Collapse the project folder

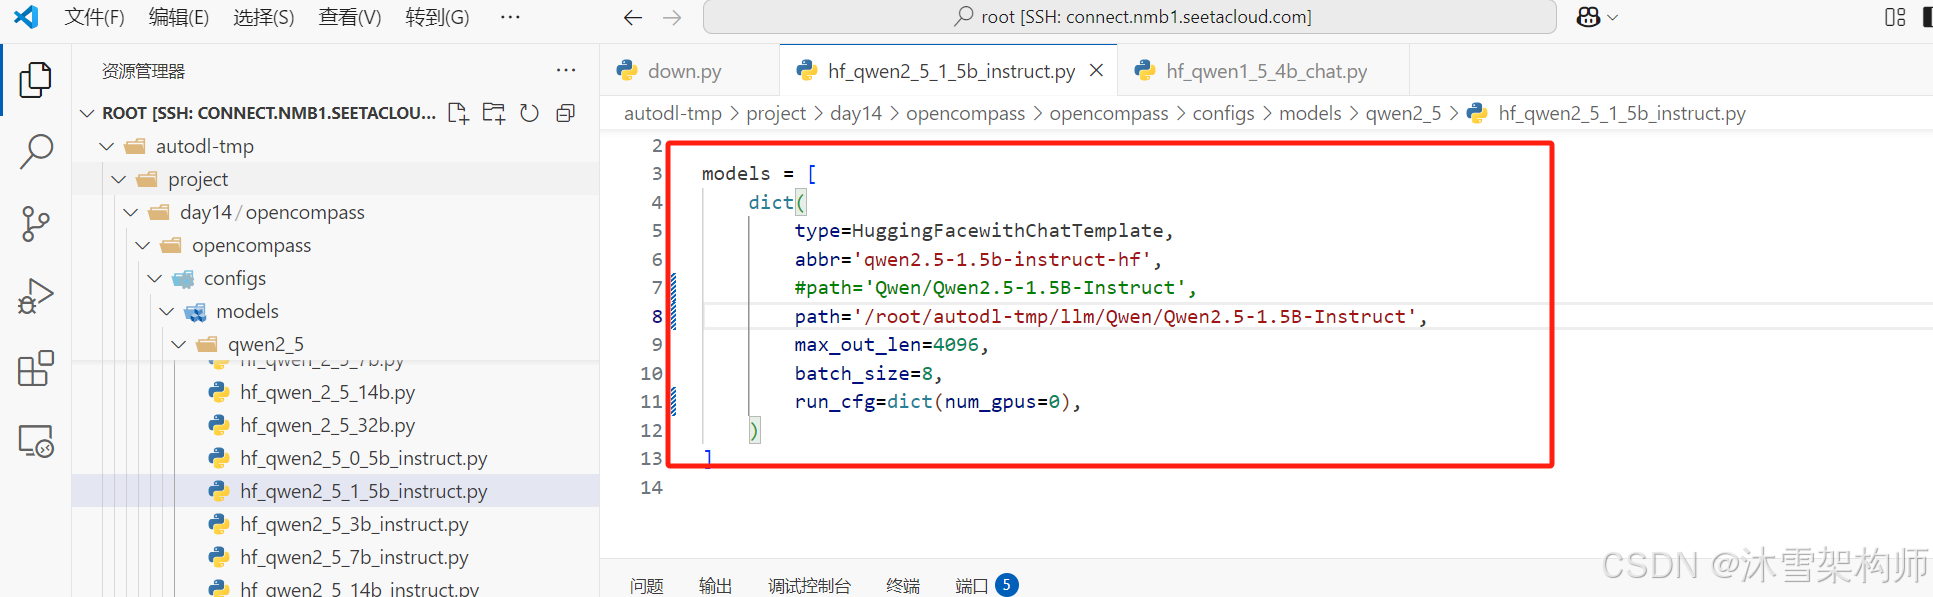pyautogui.click(x=119, y=179)
